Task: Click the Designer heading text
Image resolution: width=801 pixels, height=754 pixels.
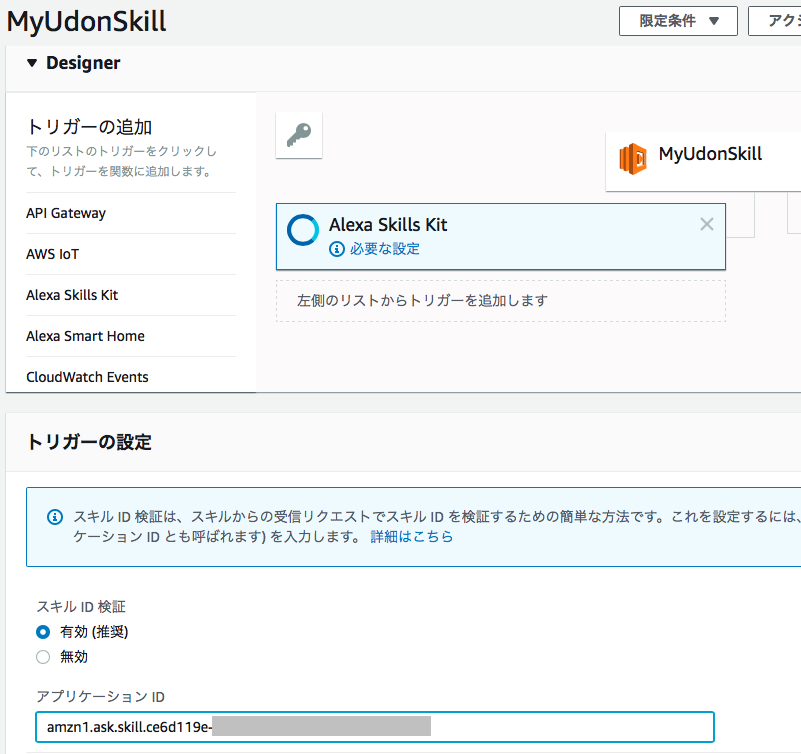Action: tap(83, 63)
